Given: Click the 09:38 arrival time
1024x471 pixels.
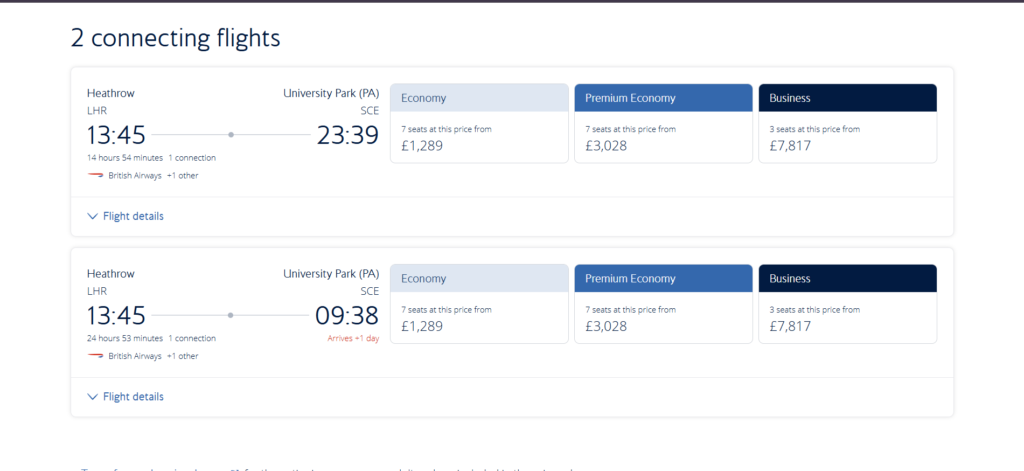Looking at the screenshot, I should point(347,316).
